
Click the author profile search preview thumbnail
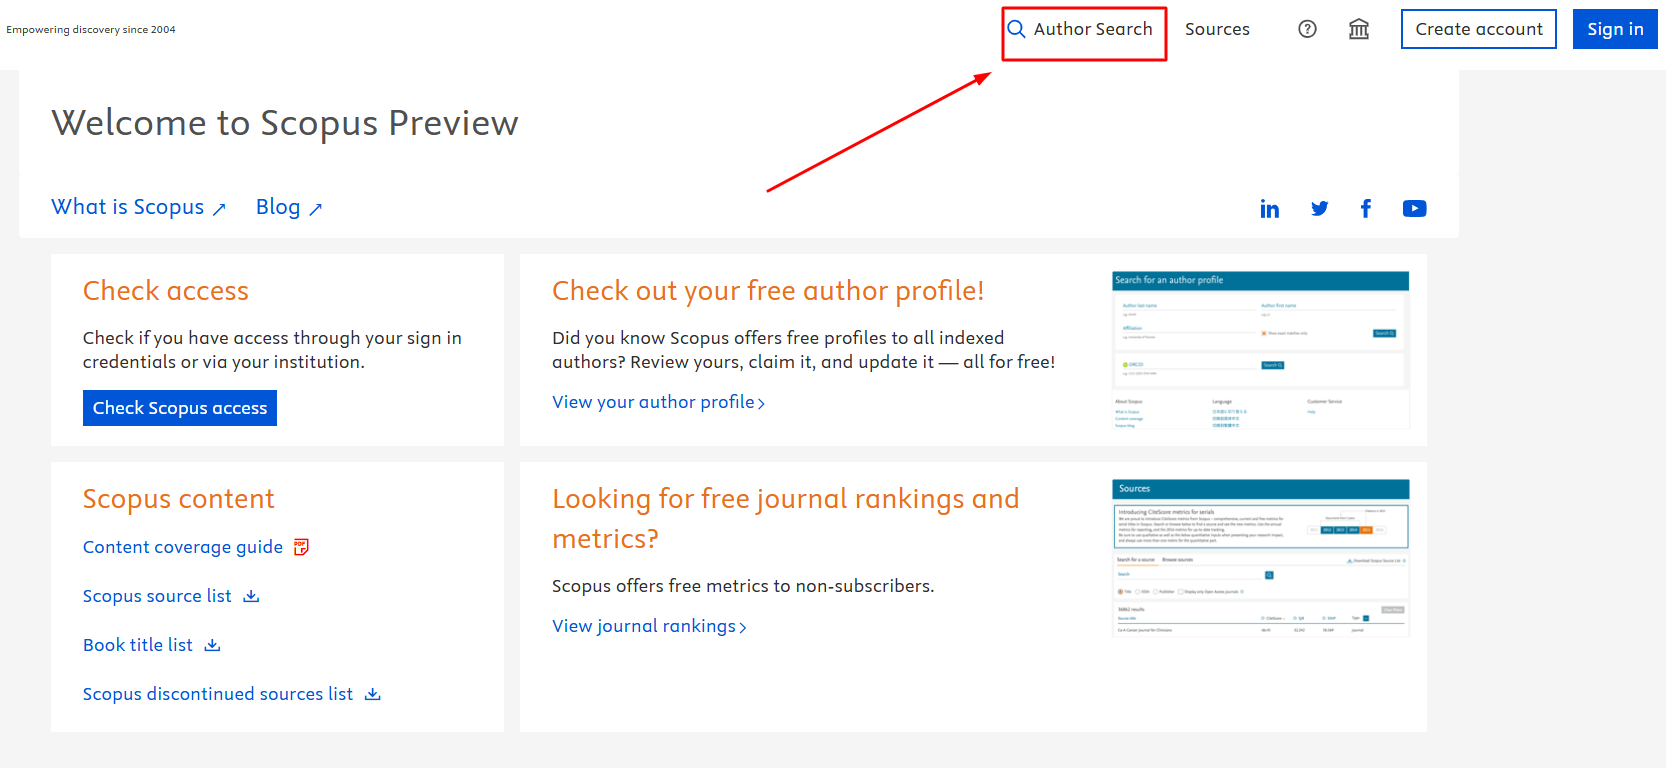[1260, 350]
